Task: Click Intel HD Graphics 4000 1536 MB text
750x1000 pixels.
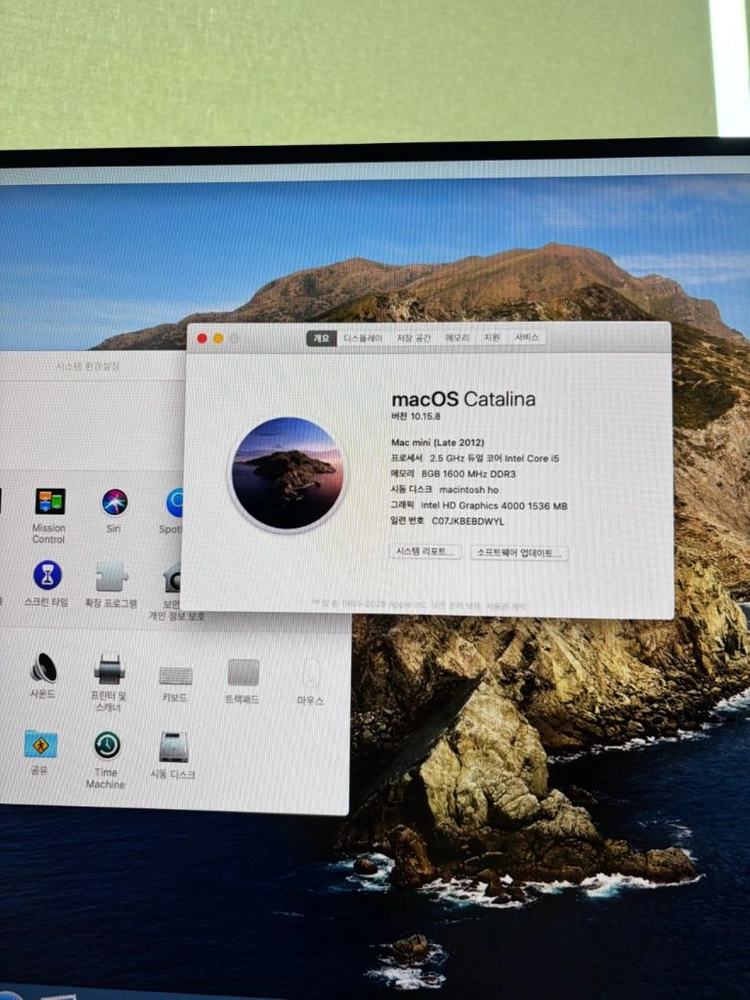Action: [494, 506]
